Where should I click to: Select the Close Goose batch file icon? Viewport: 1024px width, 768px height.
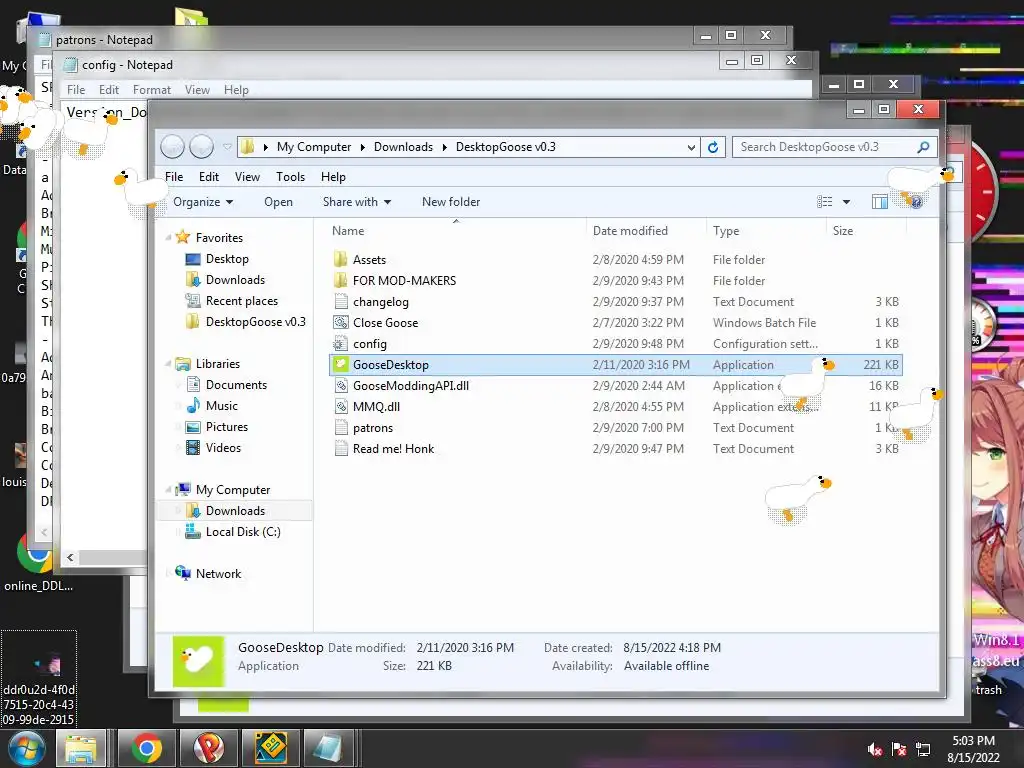pyautogui.click(x=340, y=323)
